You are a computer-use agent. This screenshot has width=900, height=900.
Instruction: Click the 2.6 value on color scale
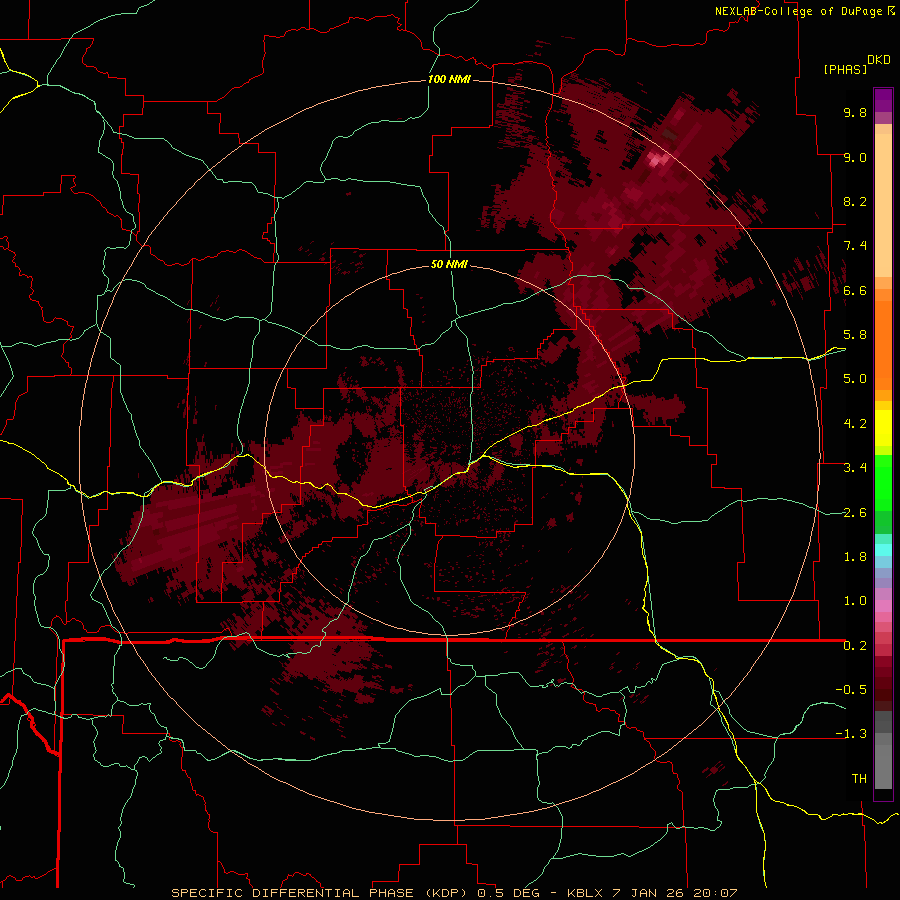(855, 513)
